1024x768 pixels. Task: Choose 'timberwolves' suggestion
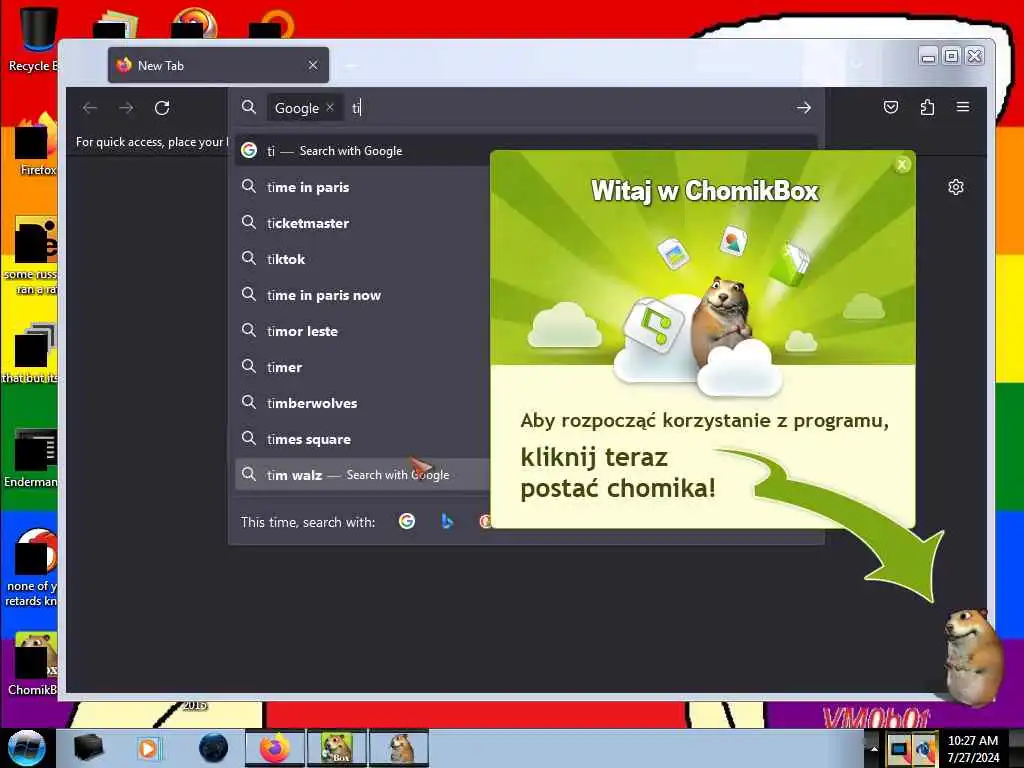[x=362, y=403]
